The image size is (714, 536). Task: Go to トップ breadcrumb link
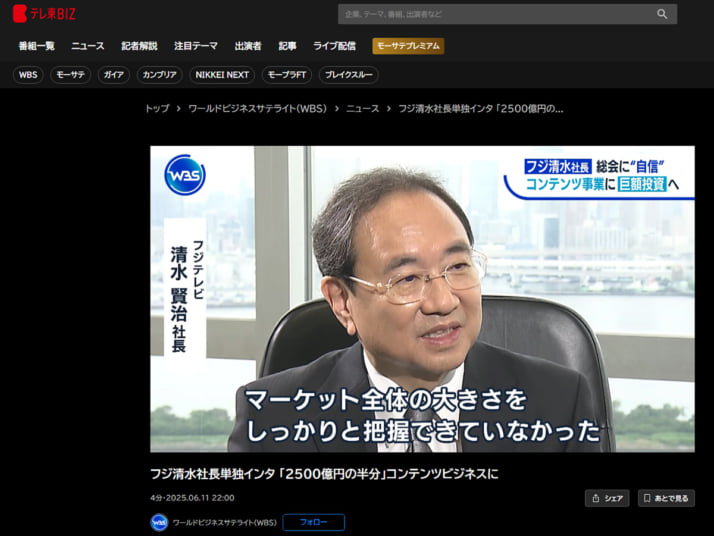click(157, 108)
